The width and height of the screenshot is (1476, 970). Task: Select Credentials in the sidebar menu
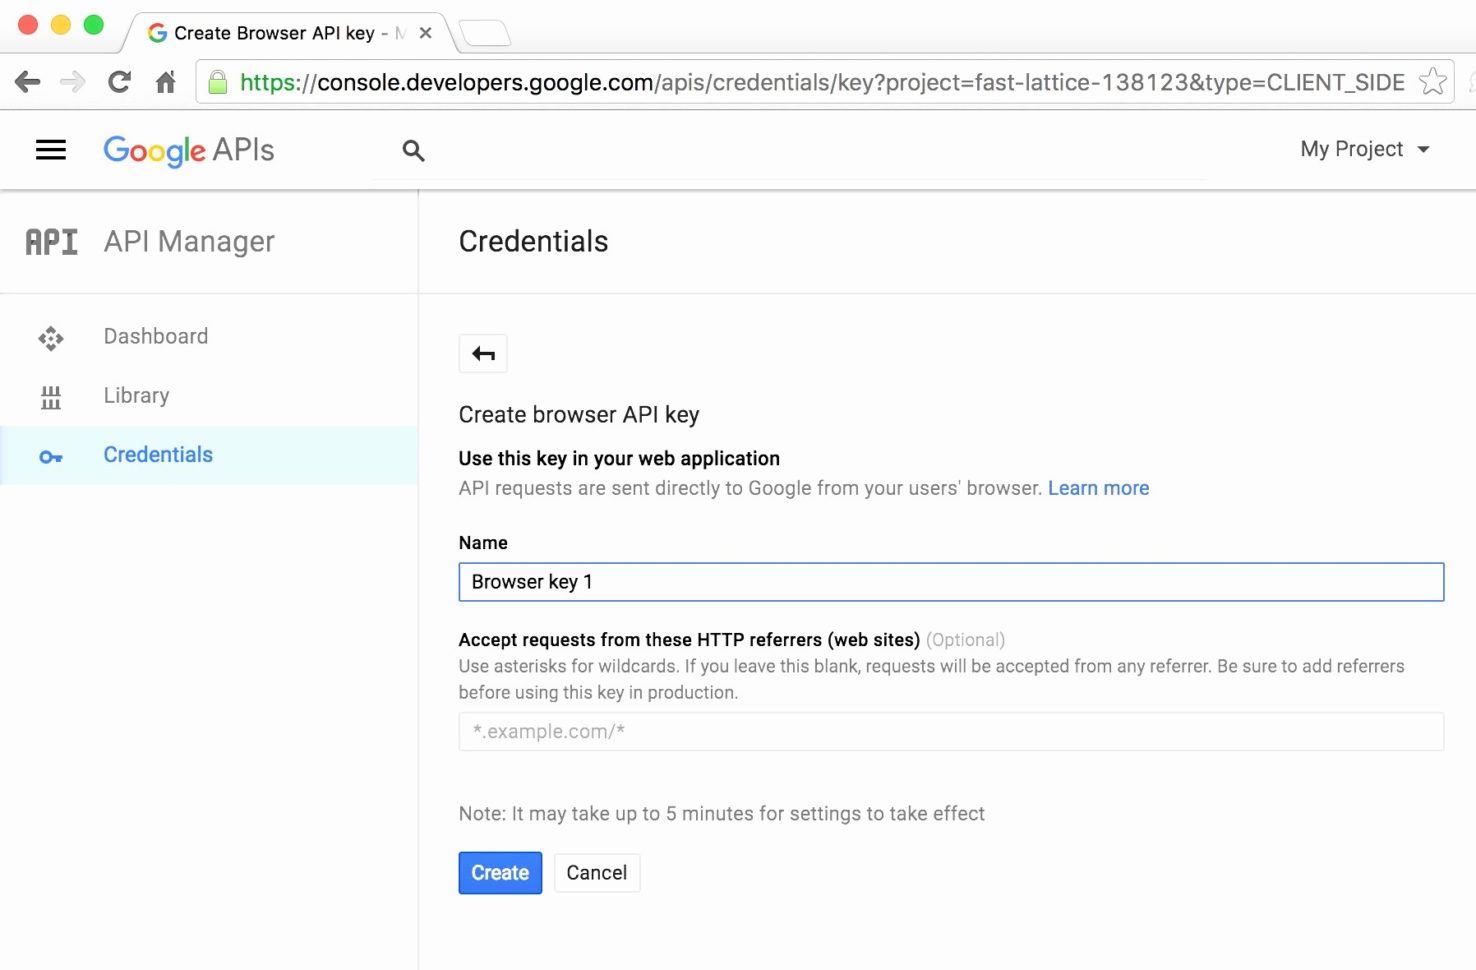[x=158, y=455]
